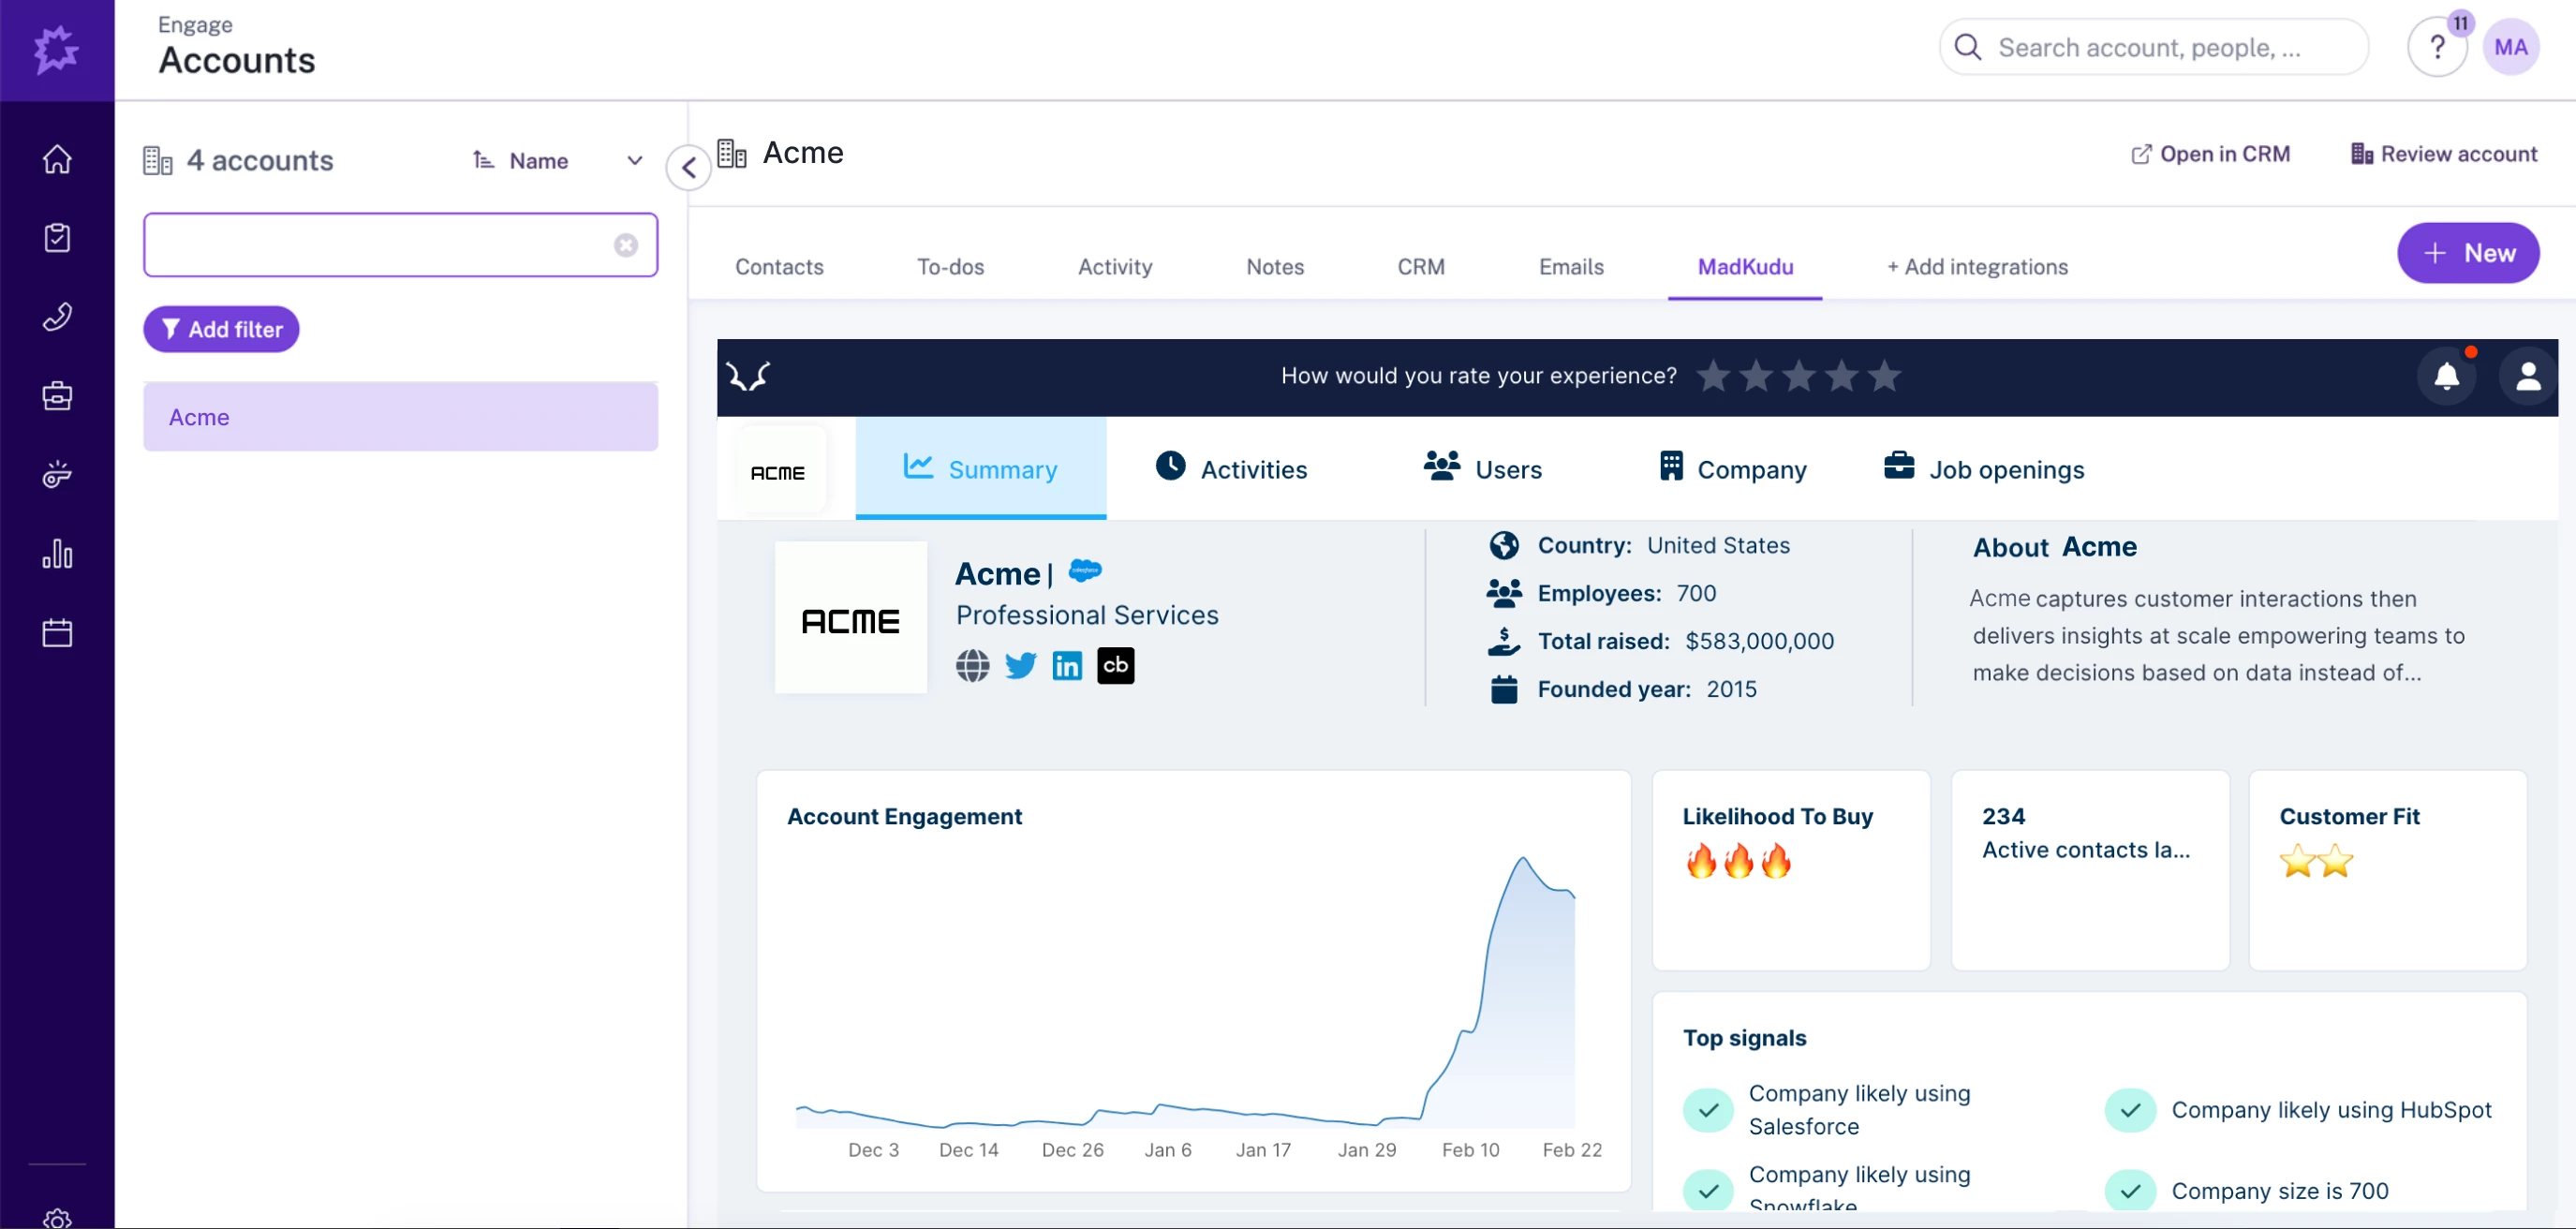Clear the account search field
This screenshot has height=1229, width=2576.
click(x=625, y=245)
